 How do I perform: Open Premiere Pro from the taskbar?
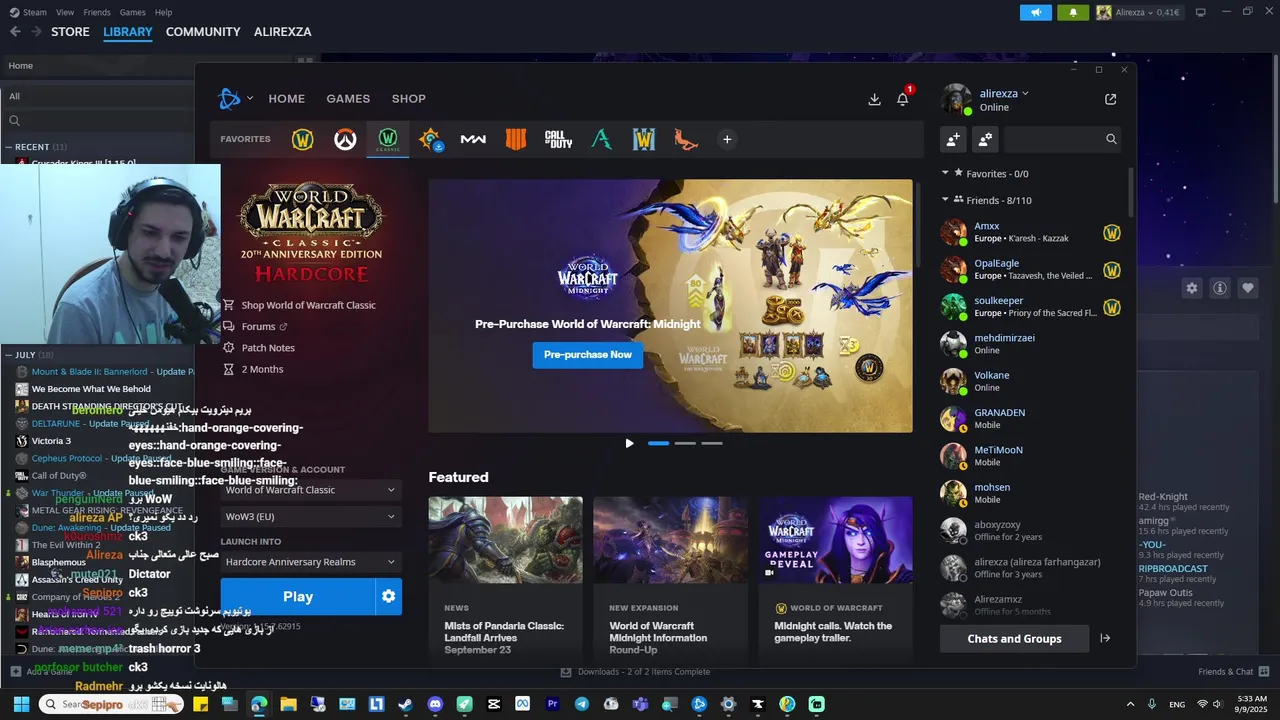(x=552, y=704)
